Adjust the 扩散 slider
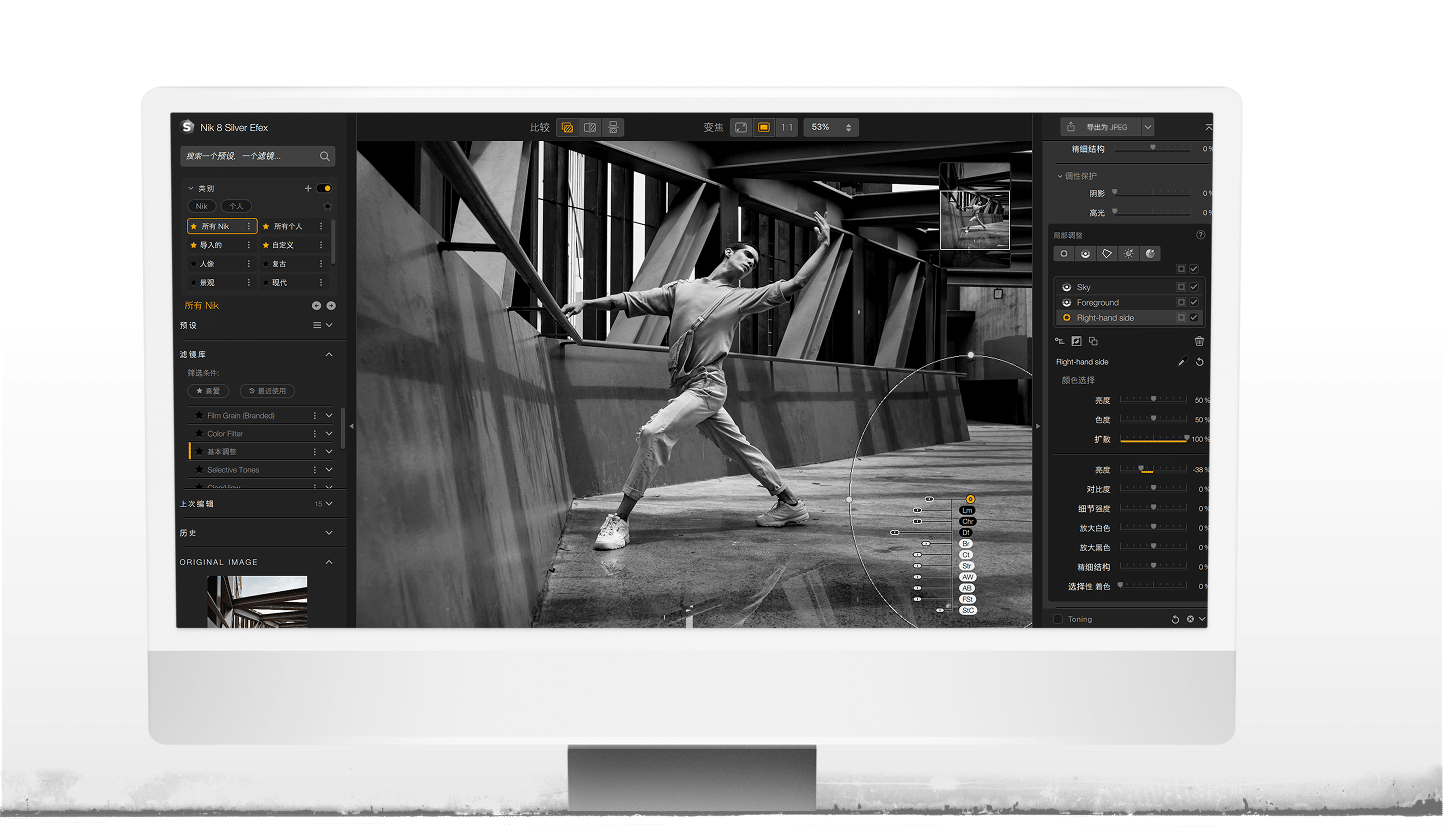1443x828 pixels. pos(1153,439)
